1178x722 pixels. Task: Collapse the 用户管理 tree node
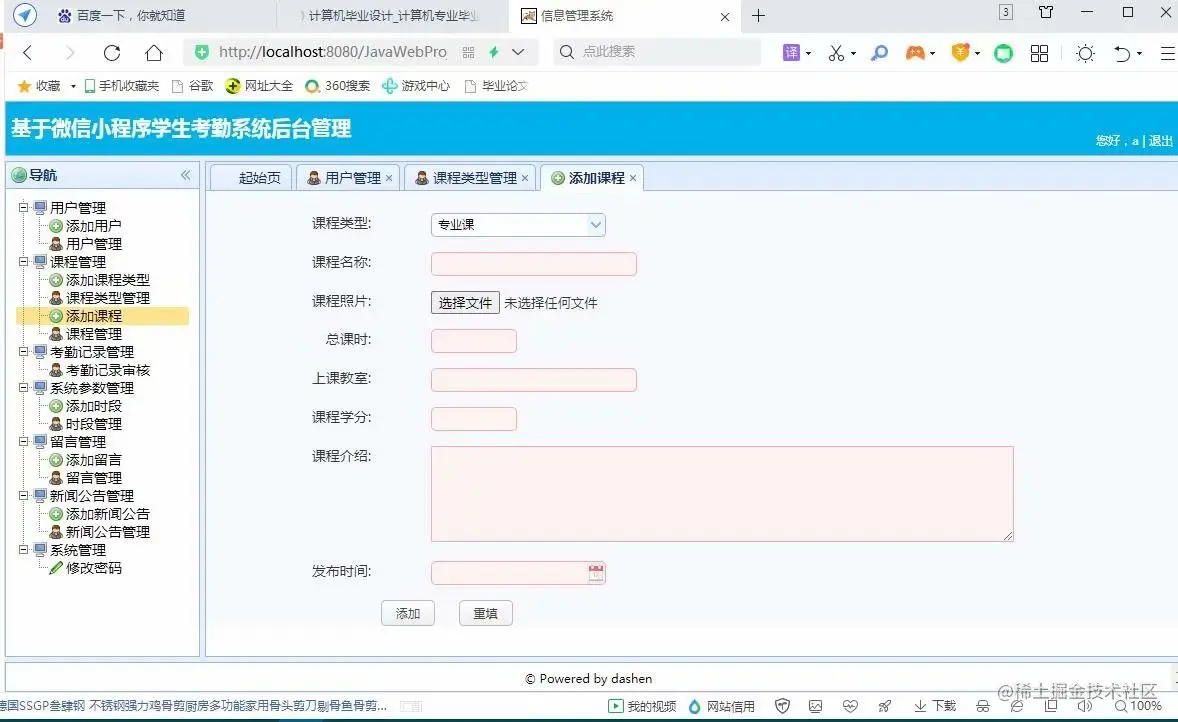point(23,207)
